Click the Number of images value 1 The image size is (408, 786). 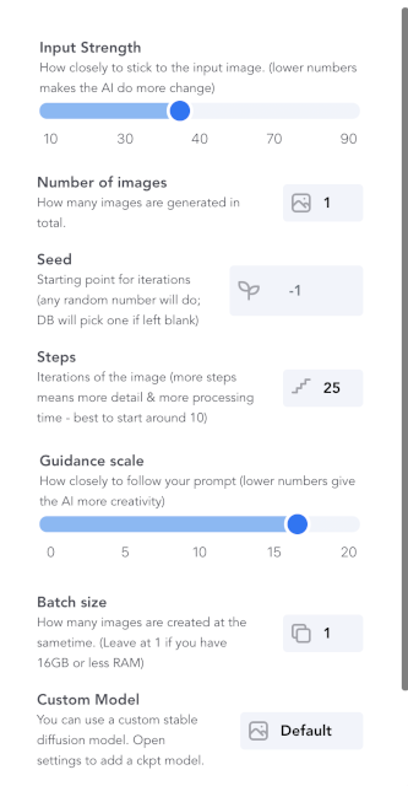327,203
